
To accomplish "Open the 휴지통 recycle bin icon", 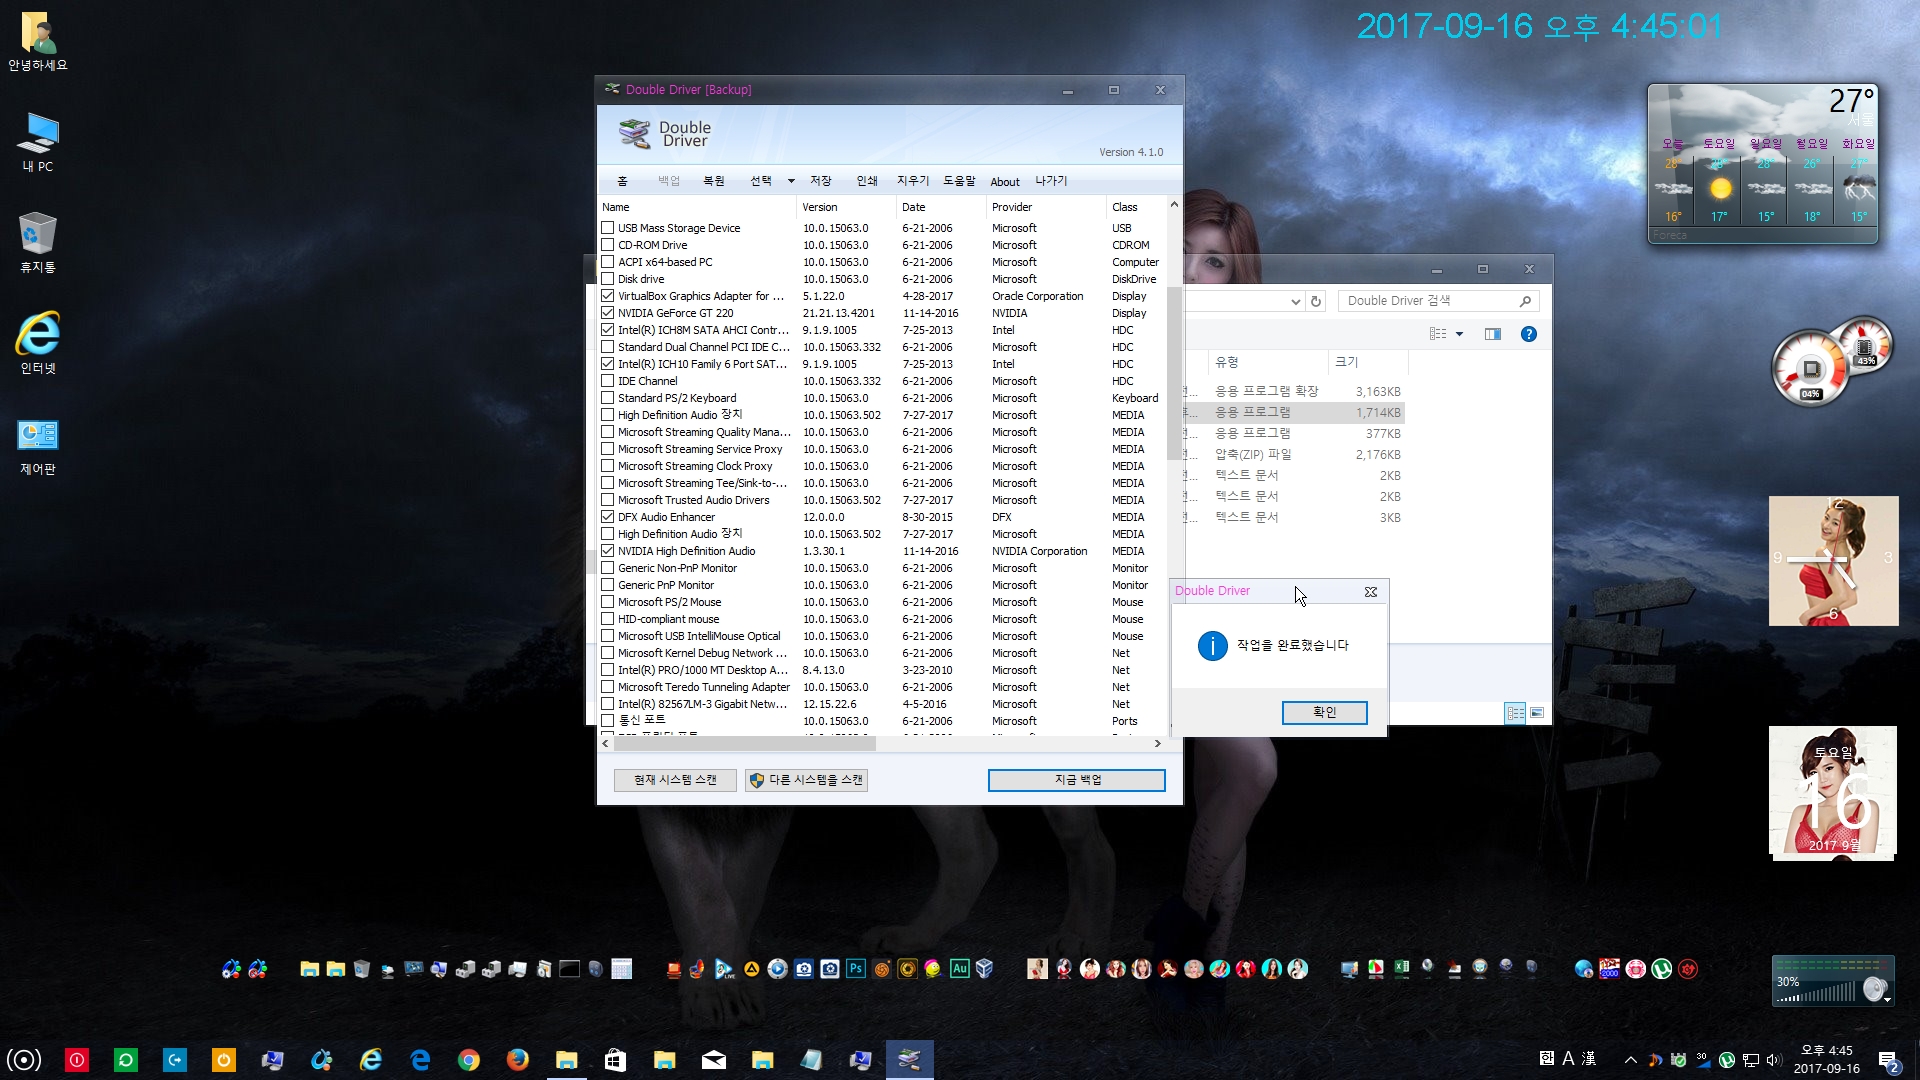I will click(x=38, y=243).
